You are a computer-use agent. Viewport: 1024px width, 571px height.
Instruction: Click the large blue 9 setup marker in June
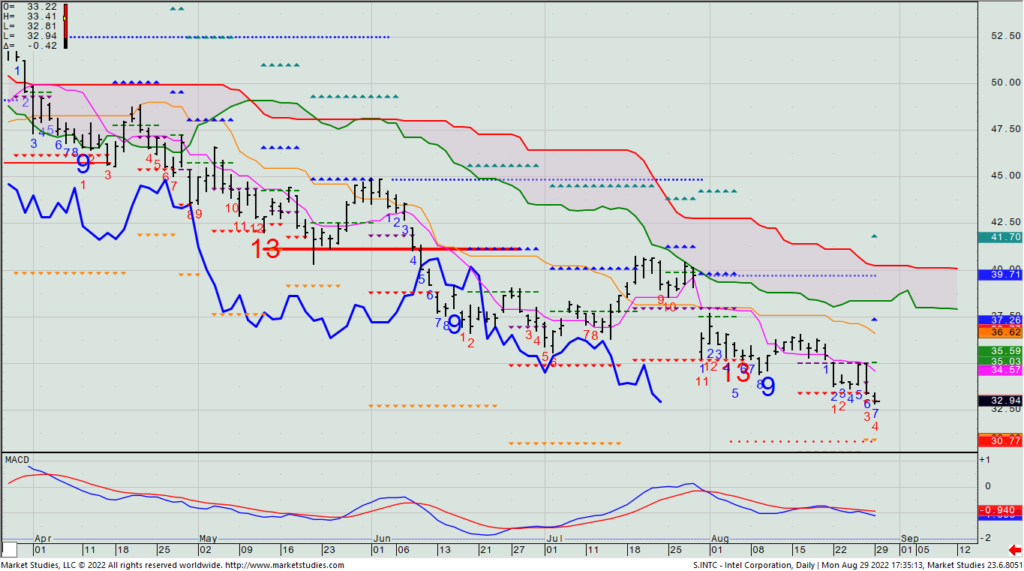click(x=454, y=323)
